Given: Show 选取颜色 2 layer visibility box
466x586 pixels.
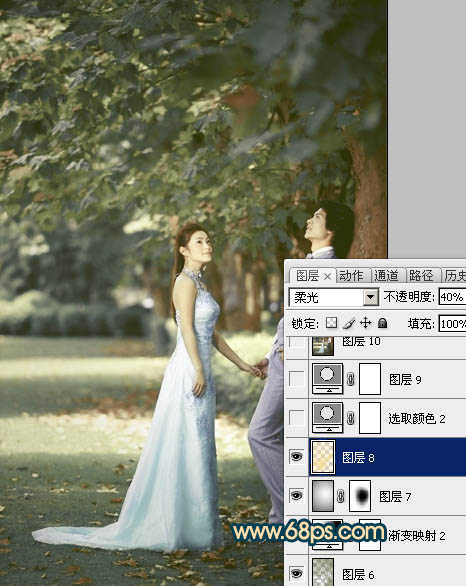Looking at the screenshot, I should click(297, 418).
